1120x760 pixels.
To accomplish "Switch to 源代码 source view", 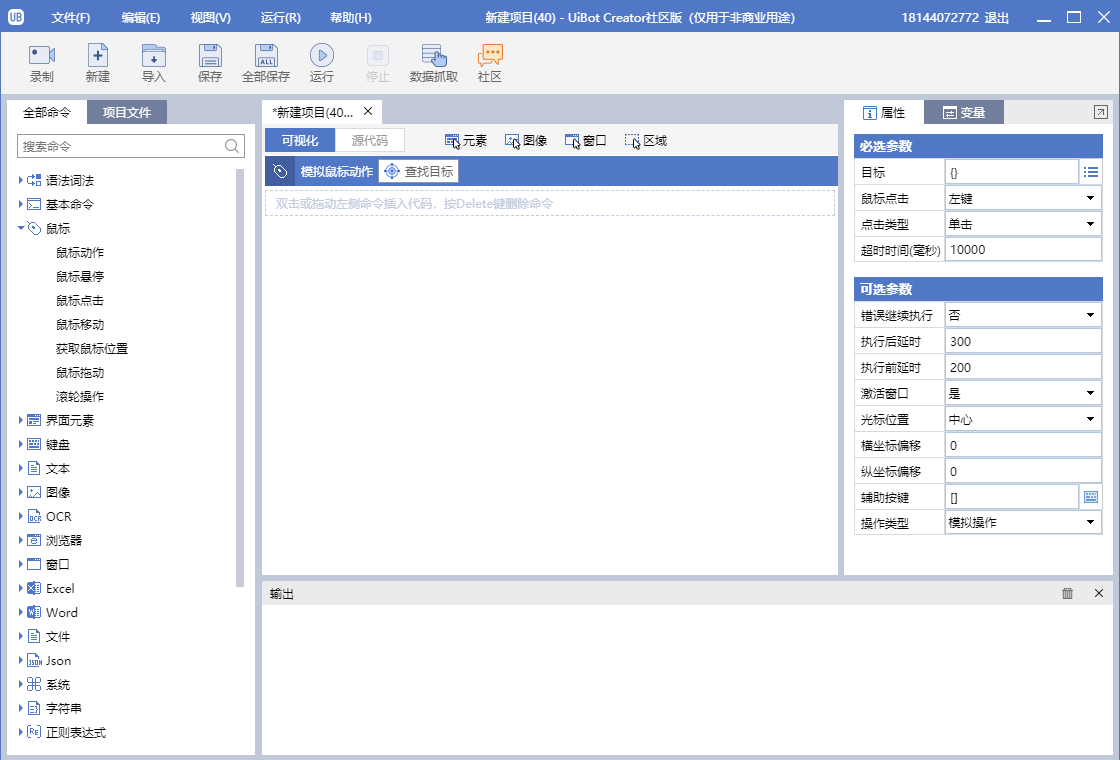I will (369, 141).
